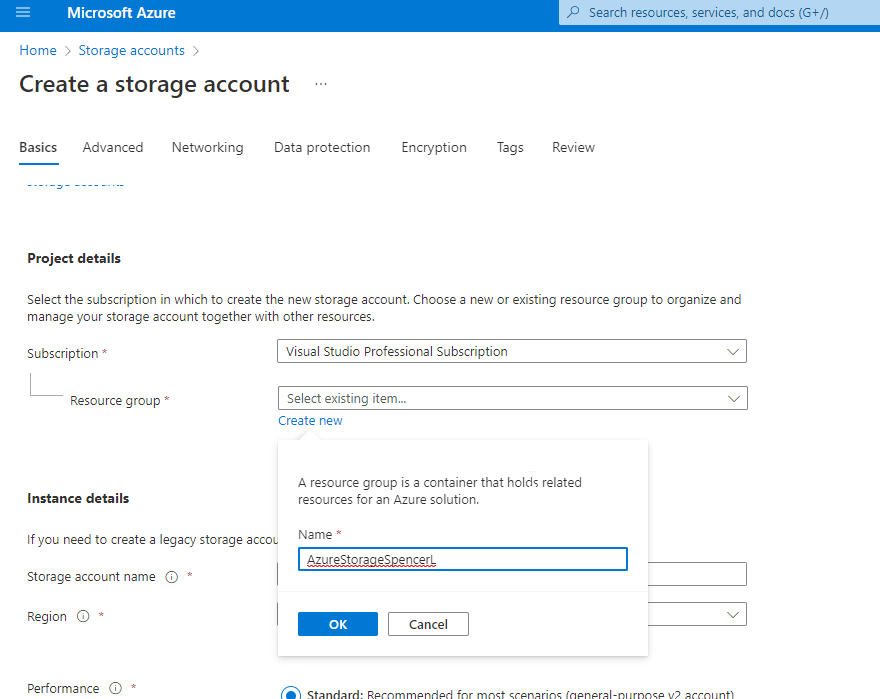Go to Home breadcrumb
The width and height of the screenshot is (880, 699).
pos(38,50)
